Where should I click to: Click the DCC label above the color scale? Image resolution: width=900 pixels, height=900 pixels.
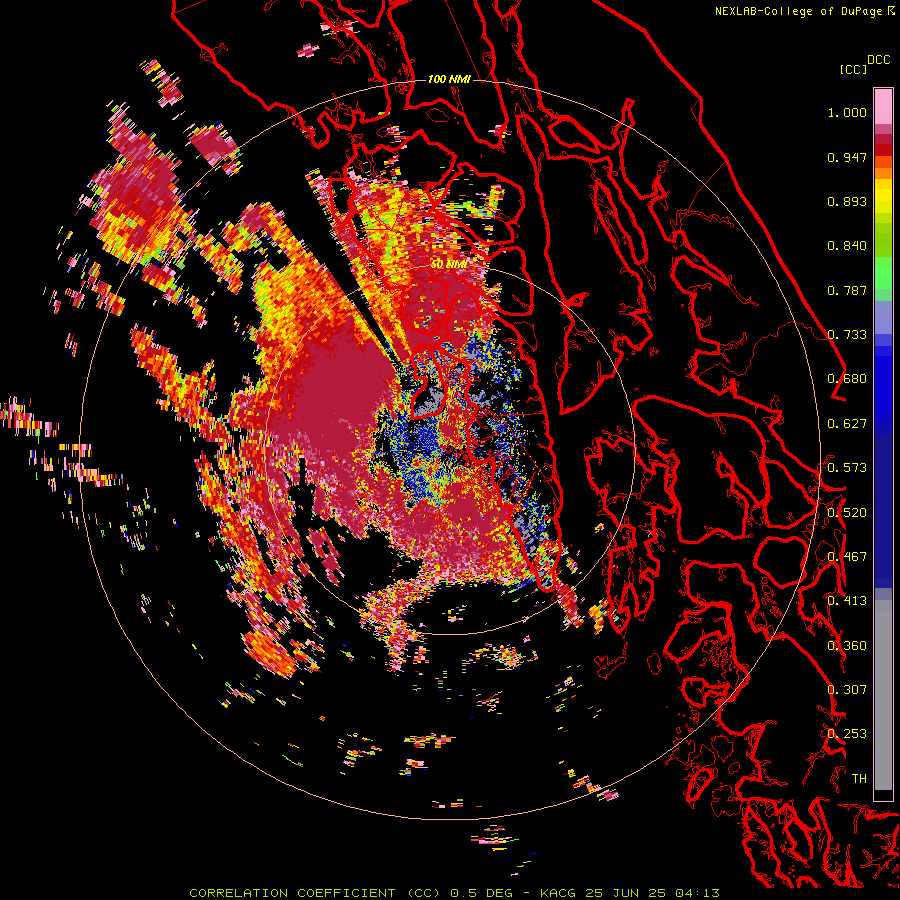879,60
